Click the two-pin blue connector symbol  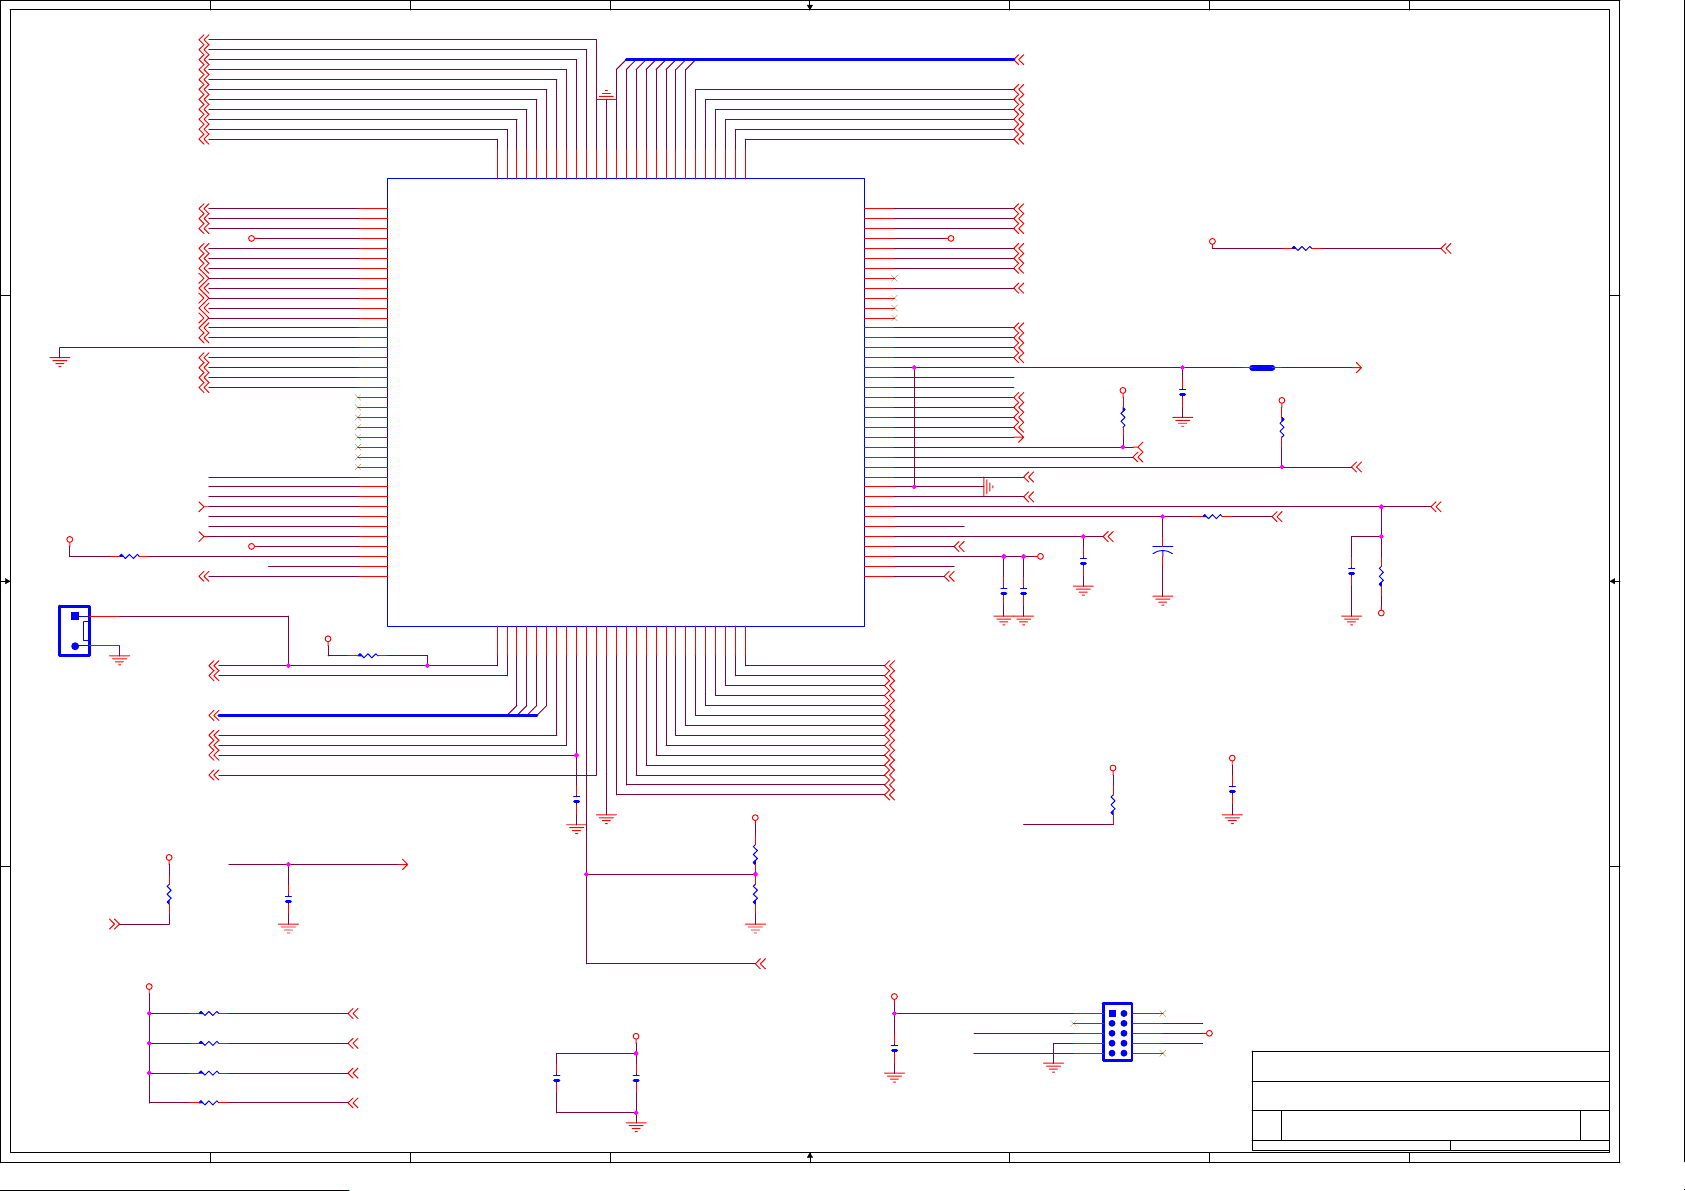tap(75, 631)
